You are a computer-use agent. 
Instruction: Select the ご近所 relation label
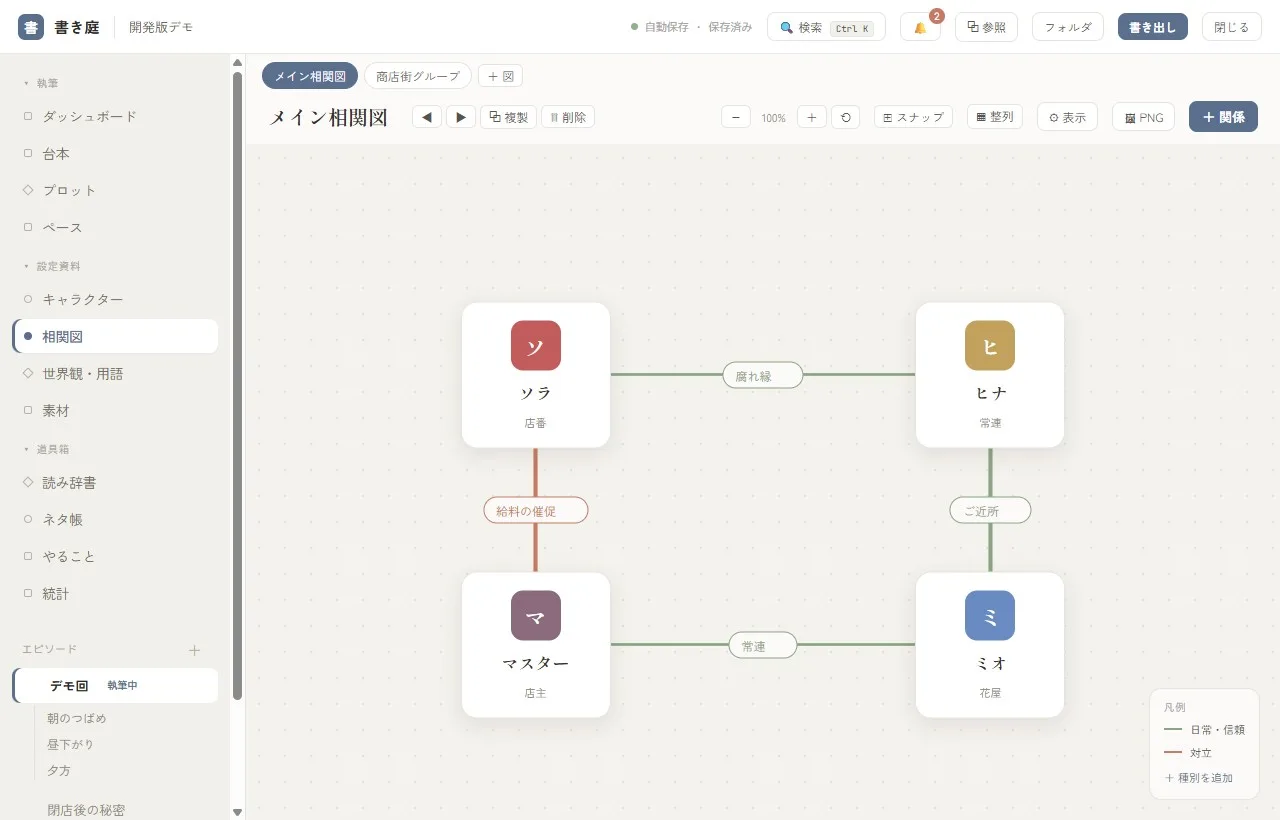pyautogui.click(x=990, y=510)
